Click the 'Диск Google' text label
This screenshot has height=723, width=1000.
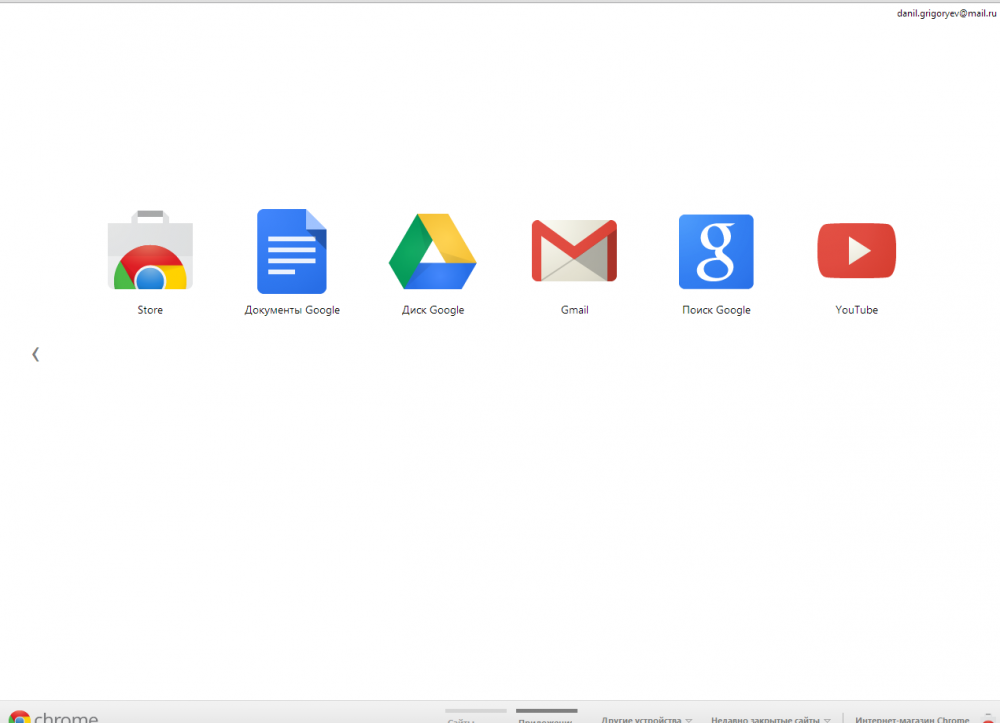pos(433,310)
